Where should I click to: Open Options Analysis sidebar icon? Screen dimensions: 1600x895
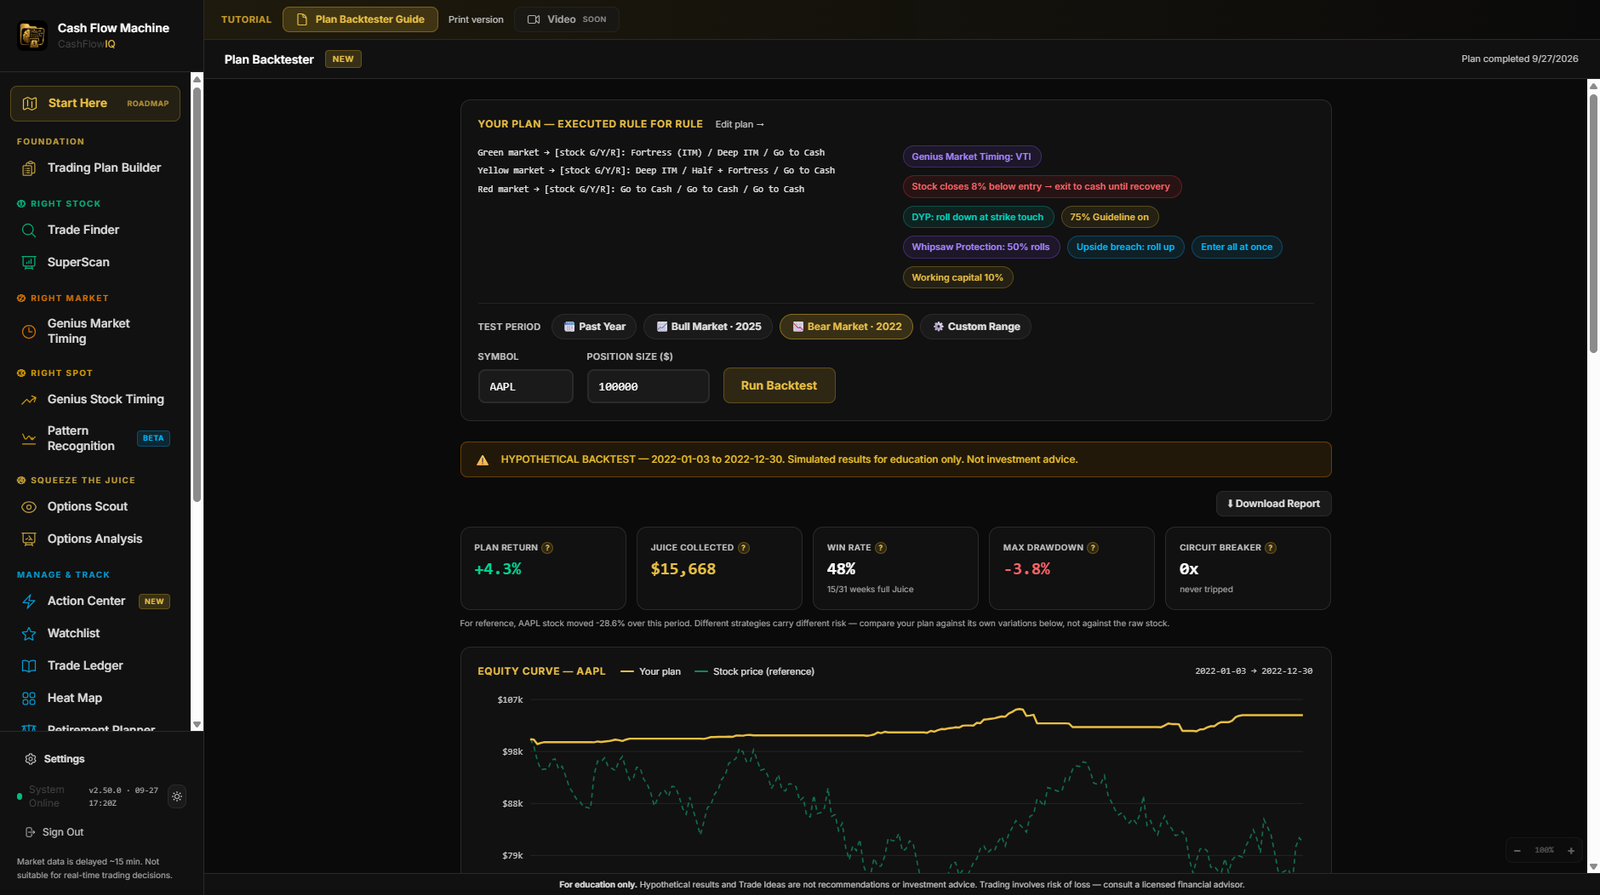click(x=29, y=539)
